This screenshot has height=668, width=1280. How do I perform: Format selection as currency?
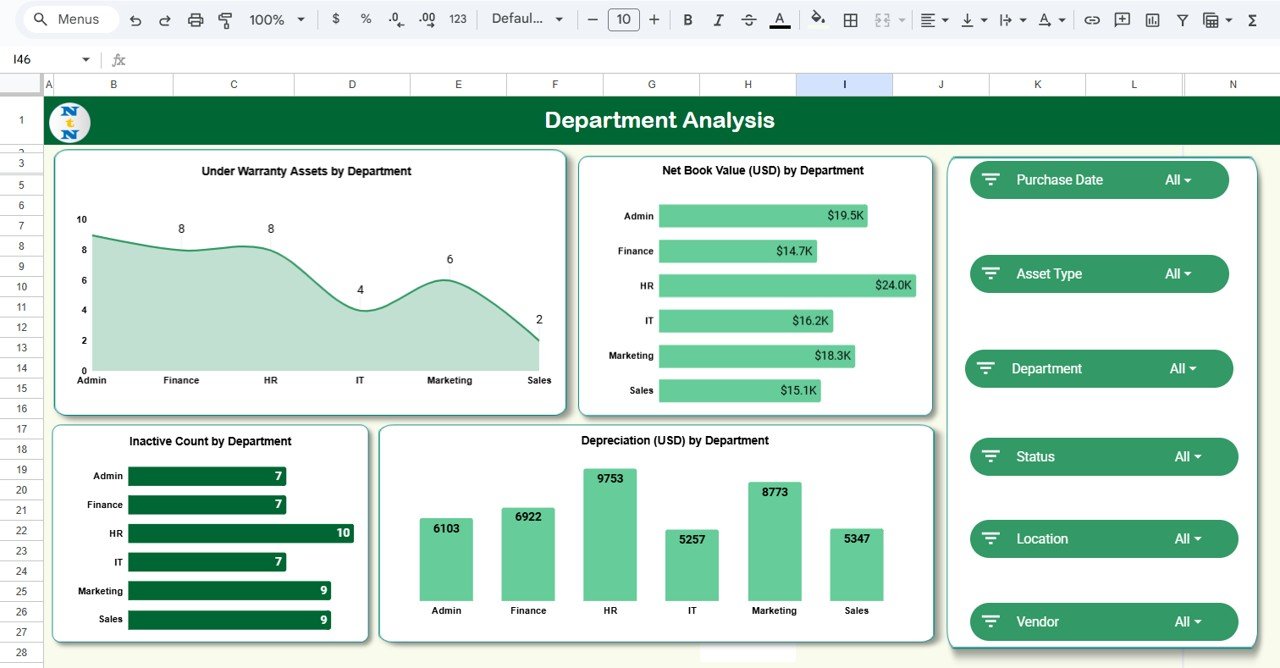click(336, 19)
